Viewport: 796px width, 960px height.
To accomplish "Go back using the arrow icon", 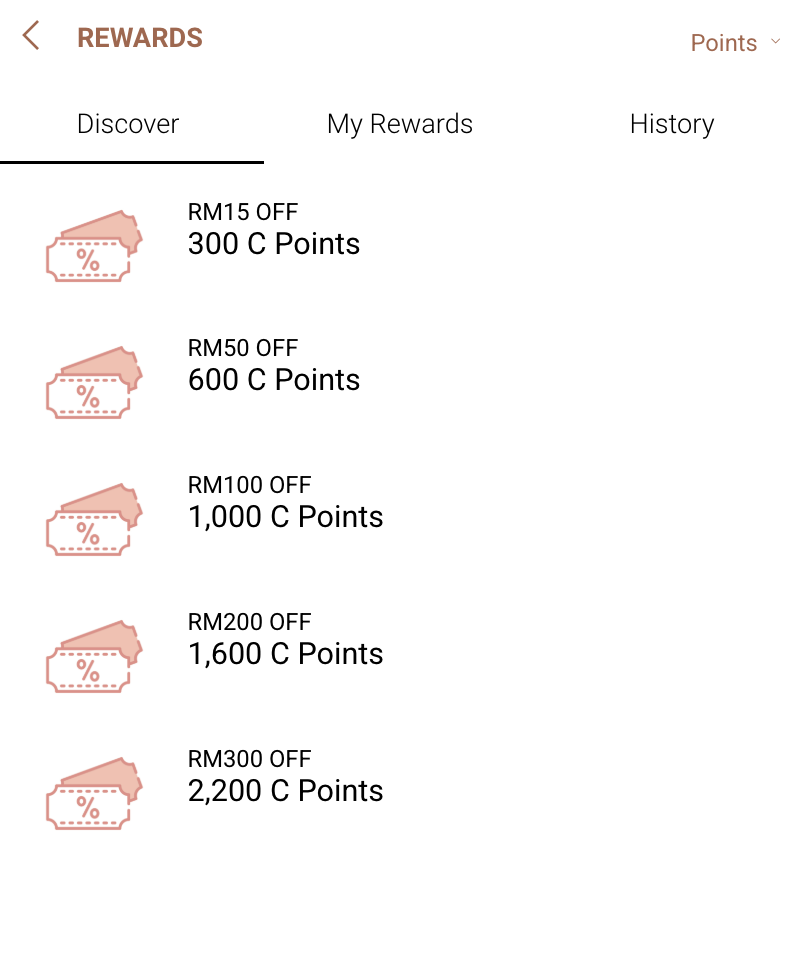I will click(31, 37).
